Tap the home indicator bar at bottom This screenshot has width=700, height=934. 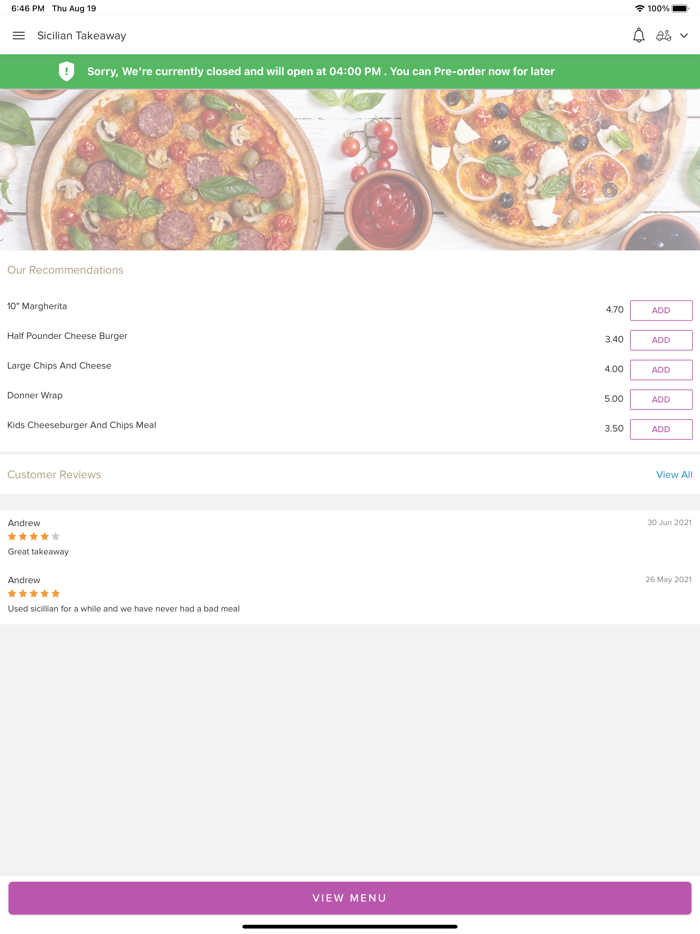click(350, 925)
